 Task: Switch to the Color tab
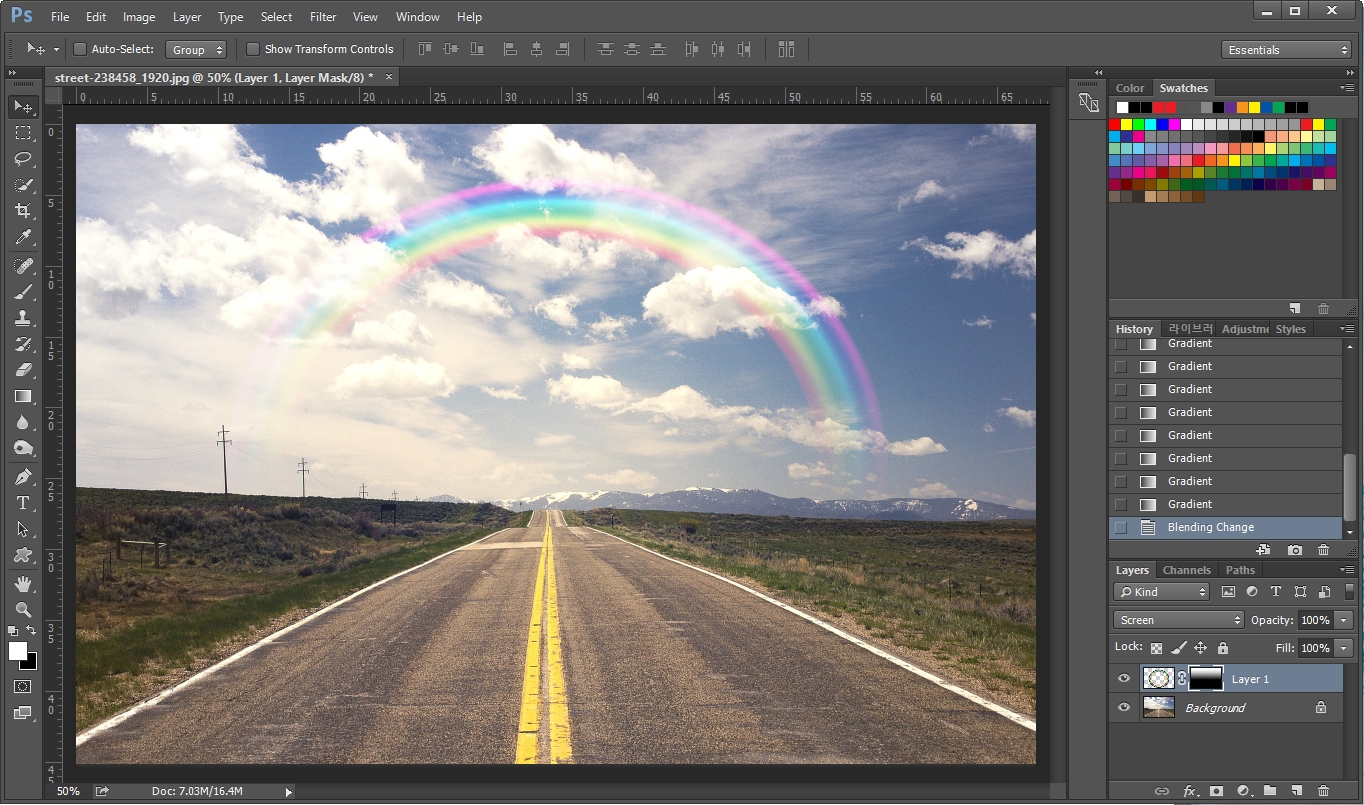click(1130, 88)
